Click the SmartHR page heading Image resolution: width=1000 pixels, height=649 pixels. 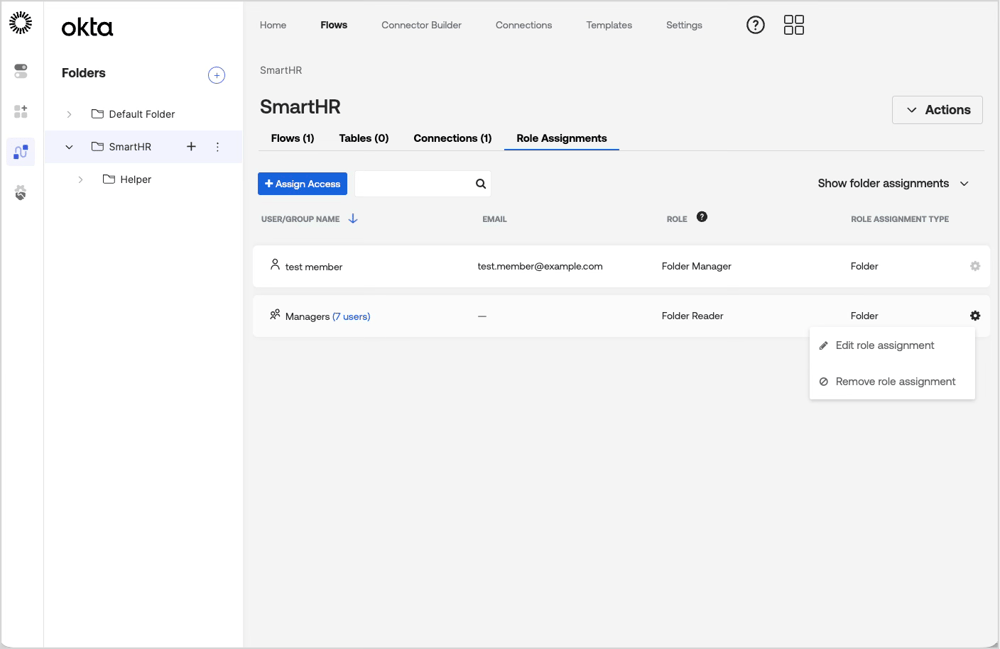point(300,106)
